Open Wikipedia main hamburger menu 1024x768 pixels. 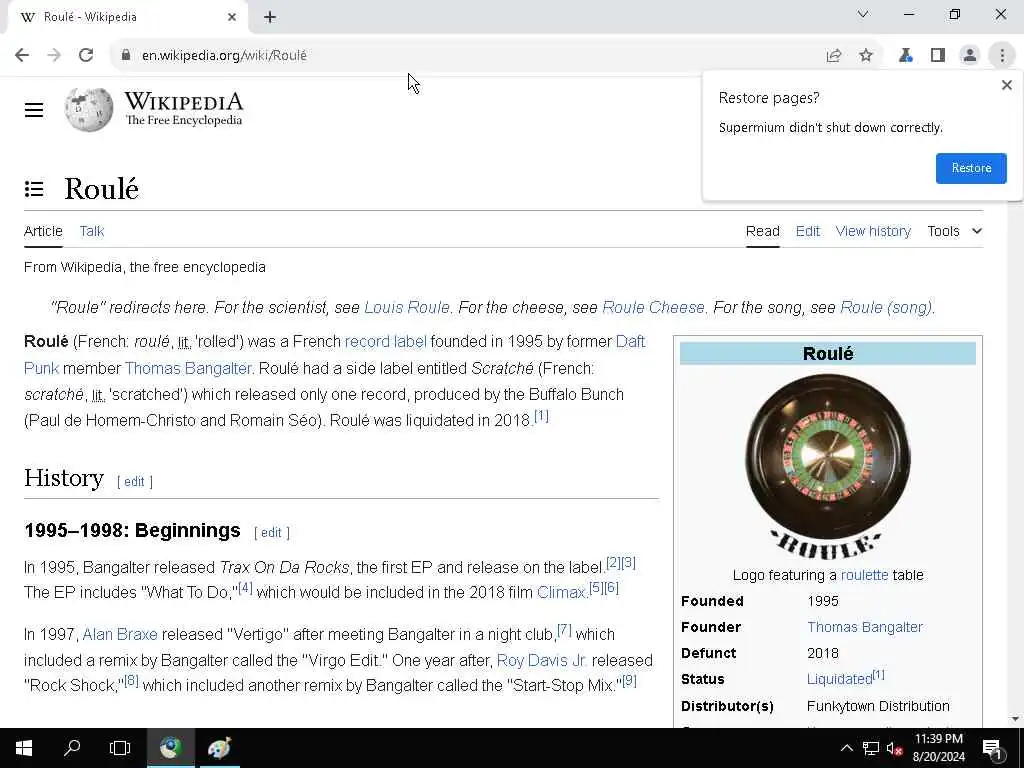pyautogui.click(x=34, y=110)
